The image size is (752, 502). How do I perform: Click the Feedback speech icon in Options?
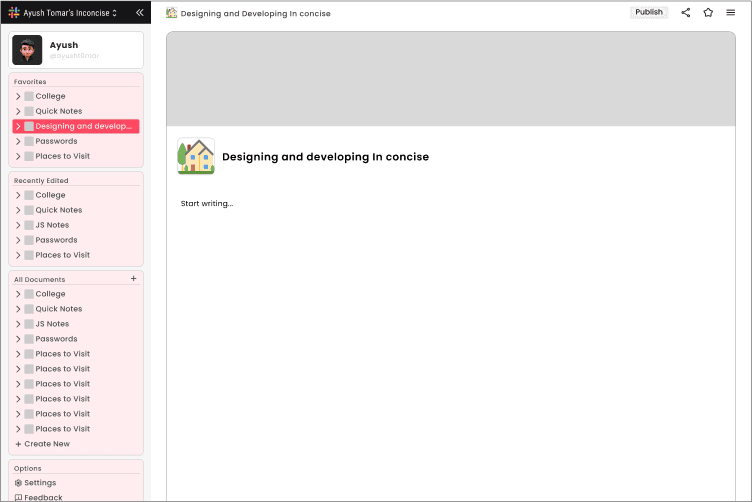point(18,498)
